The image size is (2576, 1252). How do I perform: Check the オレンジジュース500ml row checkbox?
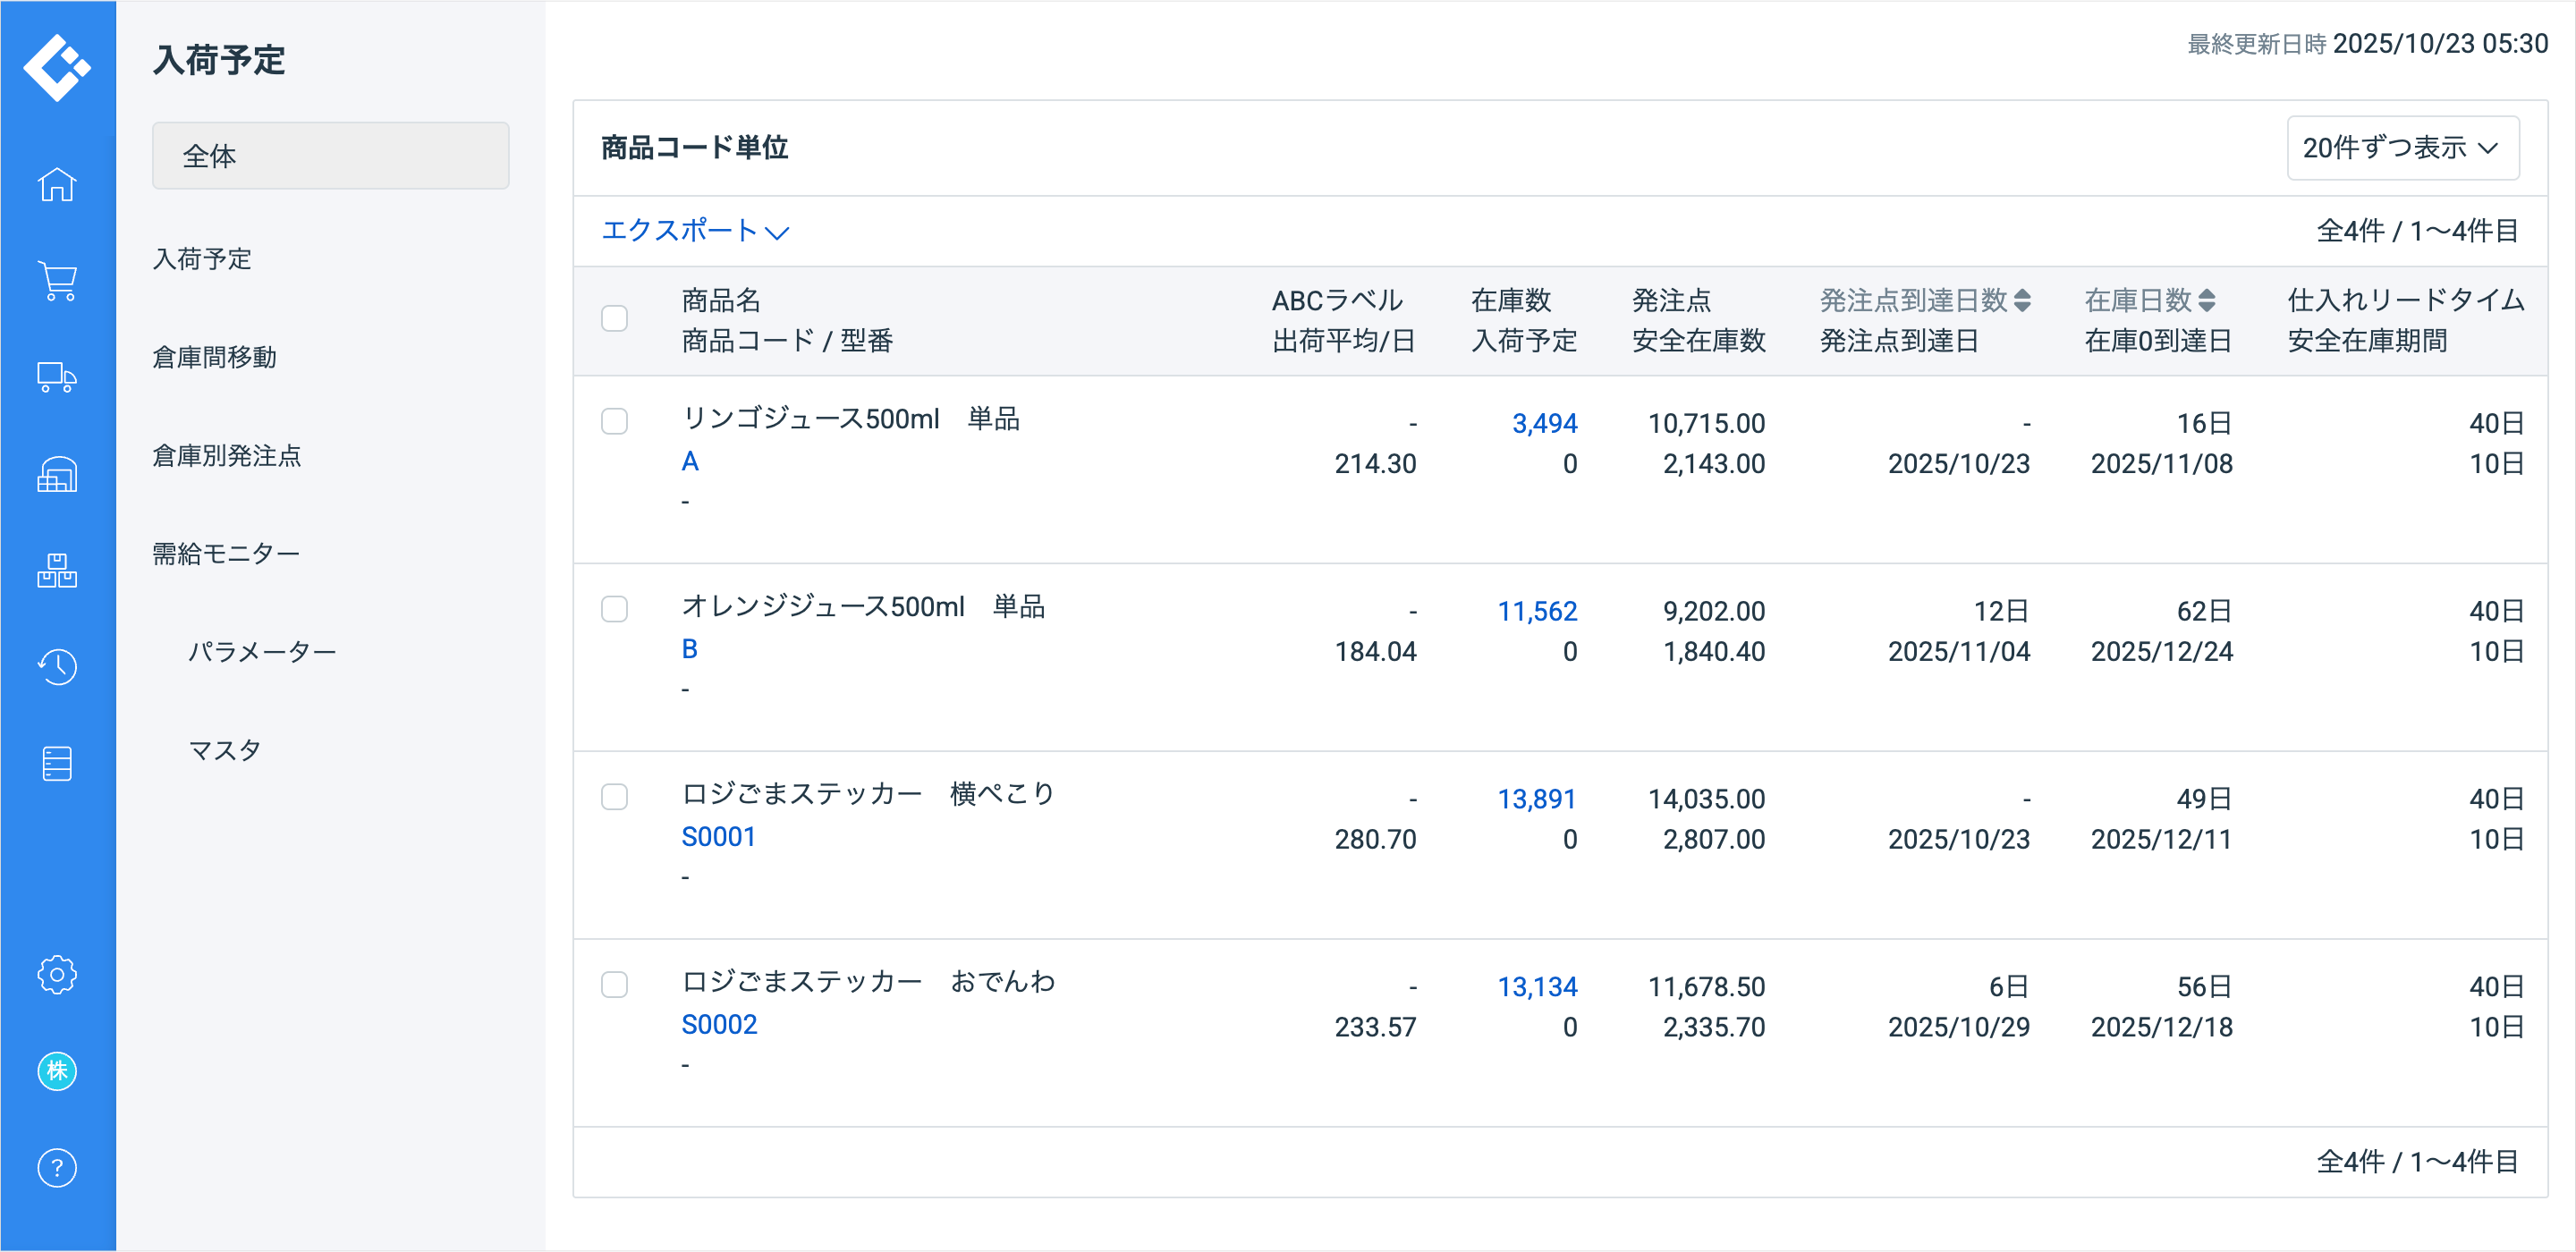pyautogui.click(x=614, y=609)
